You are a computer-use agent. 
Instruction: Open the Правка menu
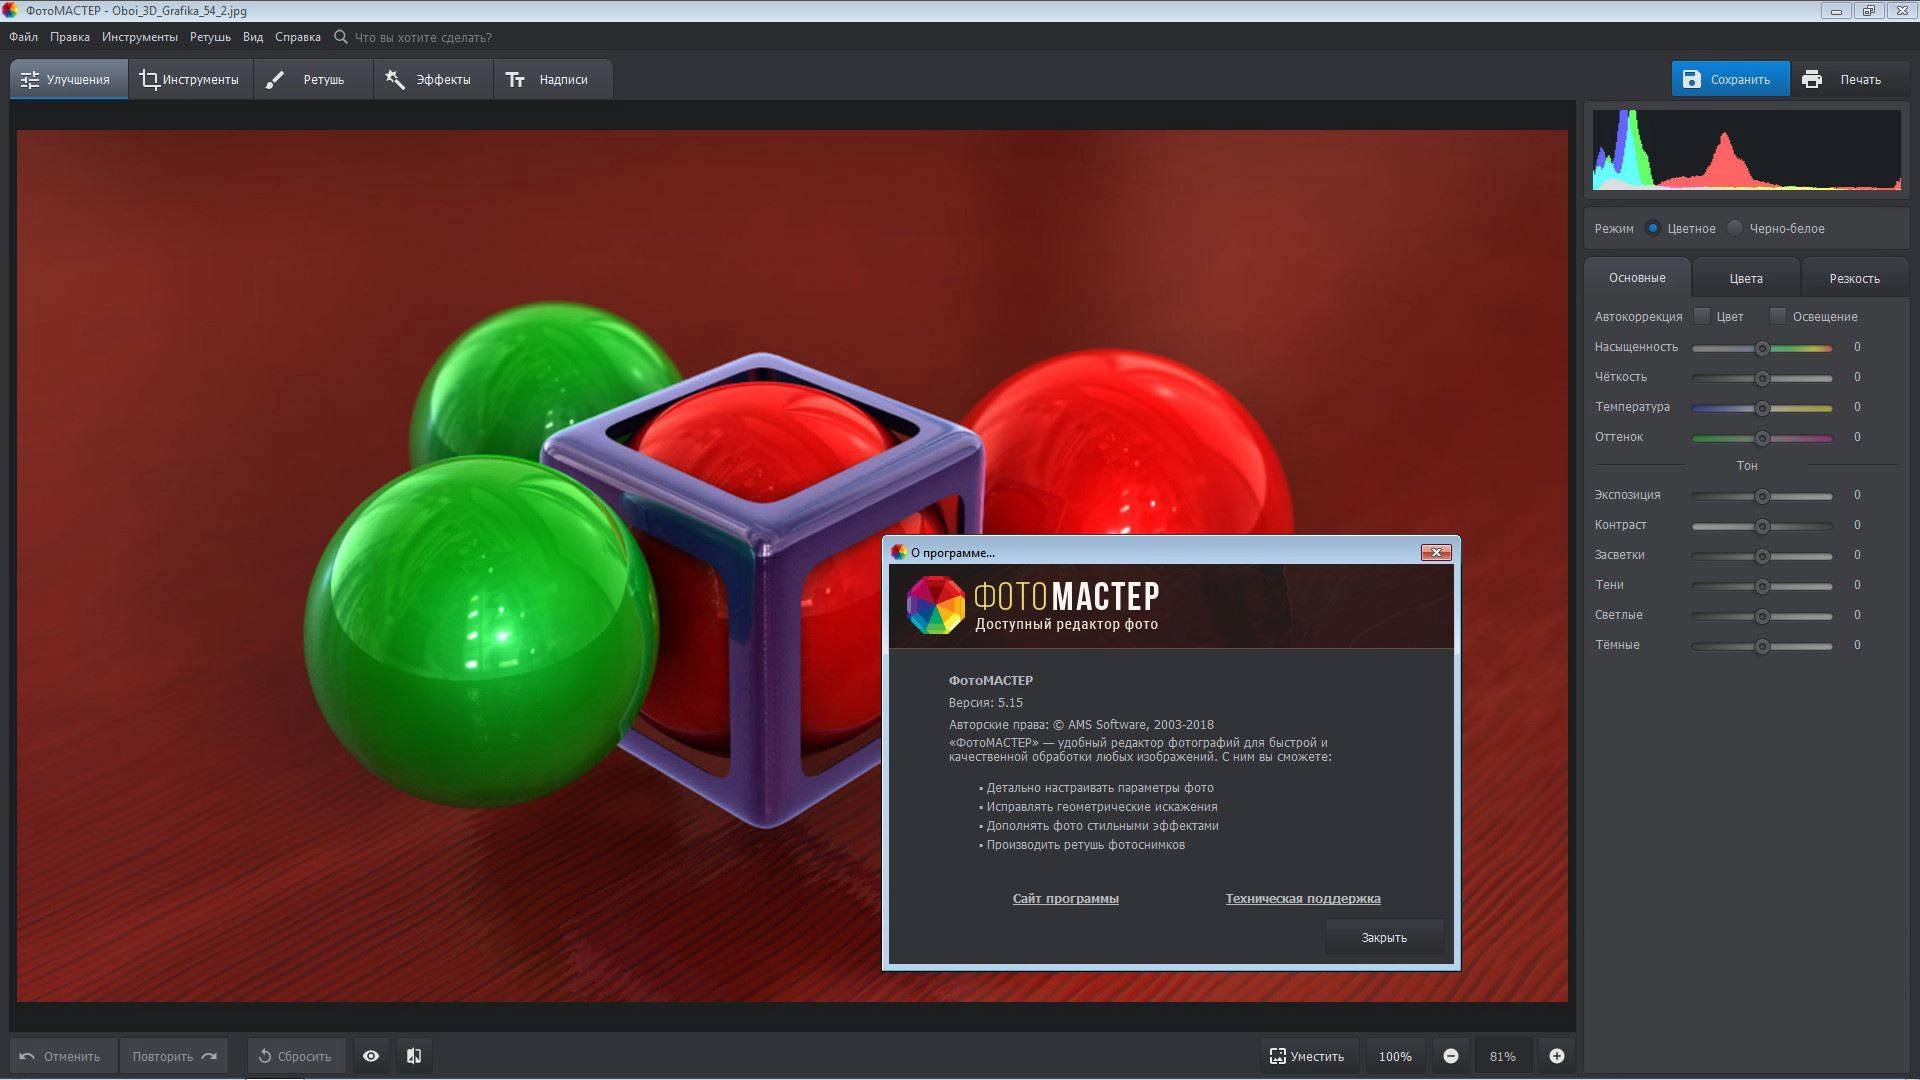pos(70,37)
